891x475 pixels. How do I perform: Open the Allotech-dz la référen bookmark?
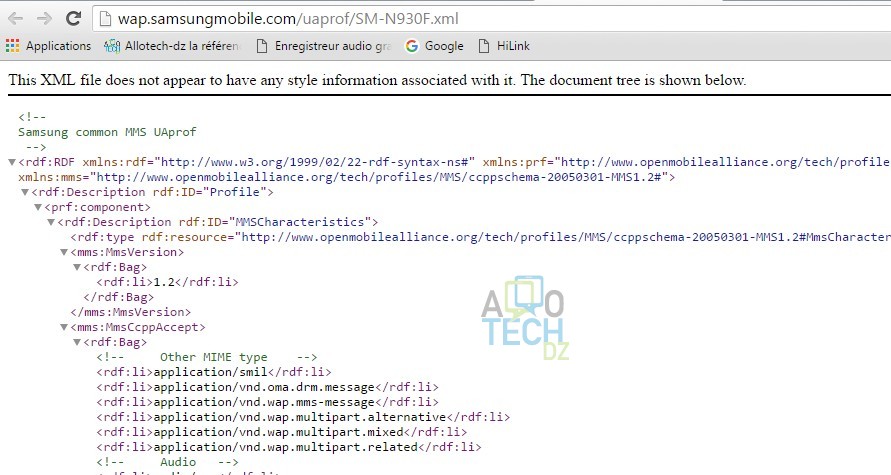182,46
